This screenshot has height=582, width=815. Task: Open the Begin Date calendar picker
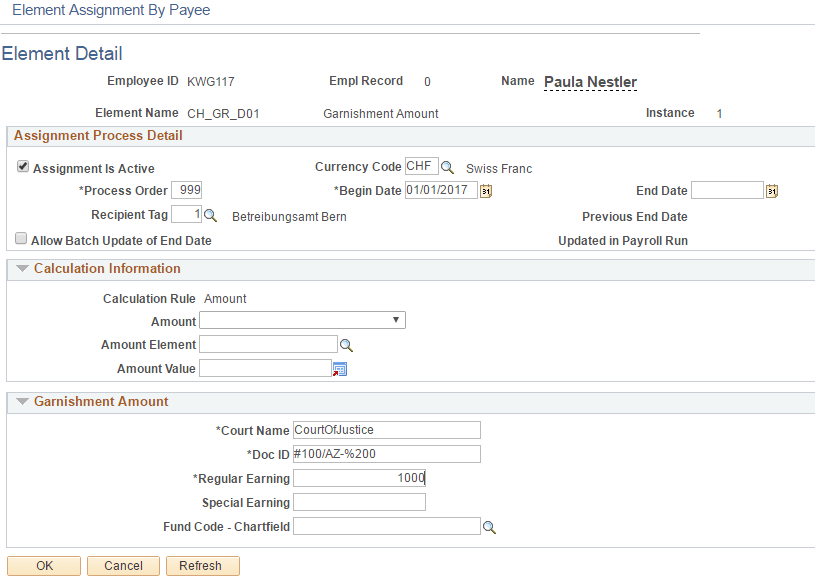tap(486, 190)
